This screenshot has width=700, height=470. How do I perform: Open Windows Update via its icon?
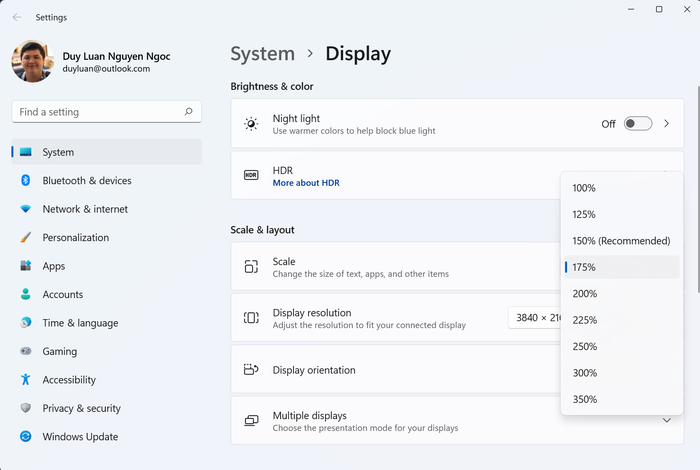26,437
